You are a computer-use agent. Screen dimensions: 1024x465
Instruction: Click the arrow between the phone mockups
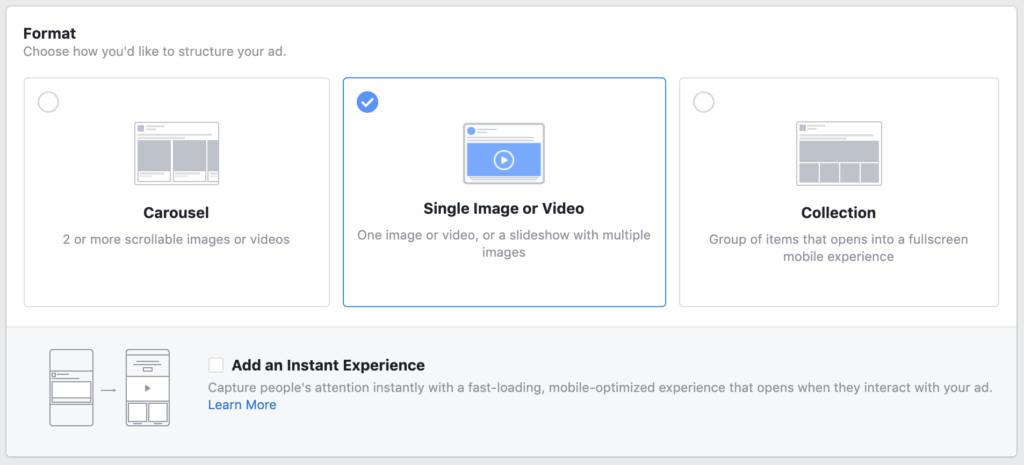click(x=109, y=388)
